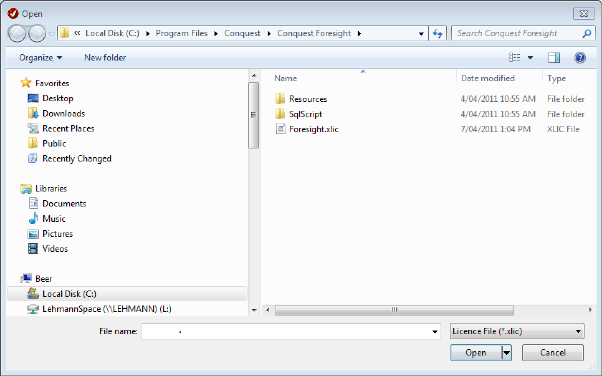Screen dimensions: 602x376
Task: Click the file list scroll left arrow
Action: pos(268,310)
